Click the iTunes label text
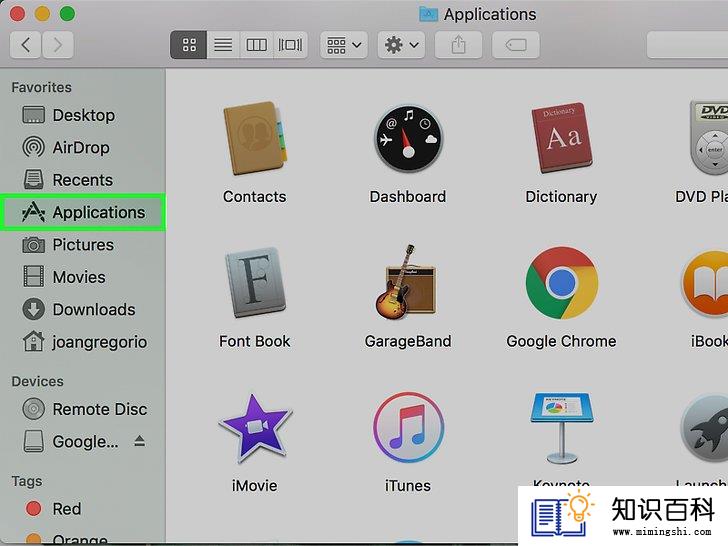Viewport: 728px width, 546px height. click(x=408, y=486)
